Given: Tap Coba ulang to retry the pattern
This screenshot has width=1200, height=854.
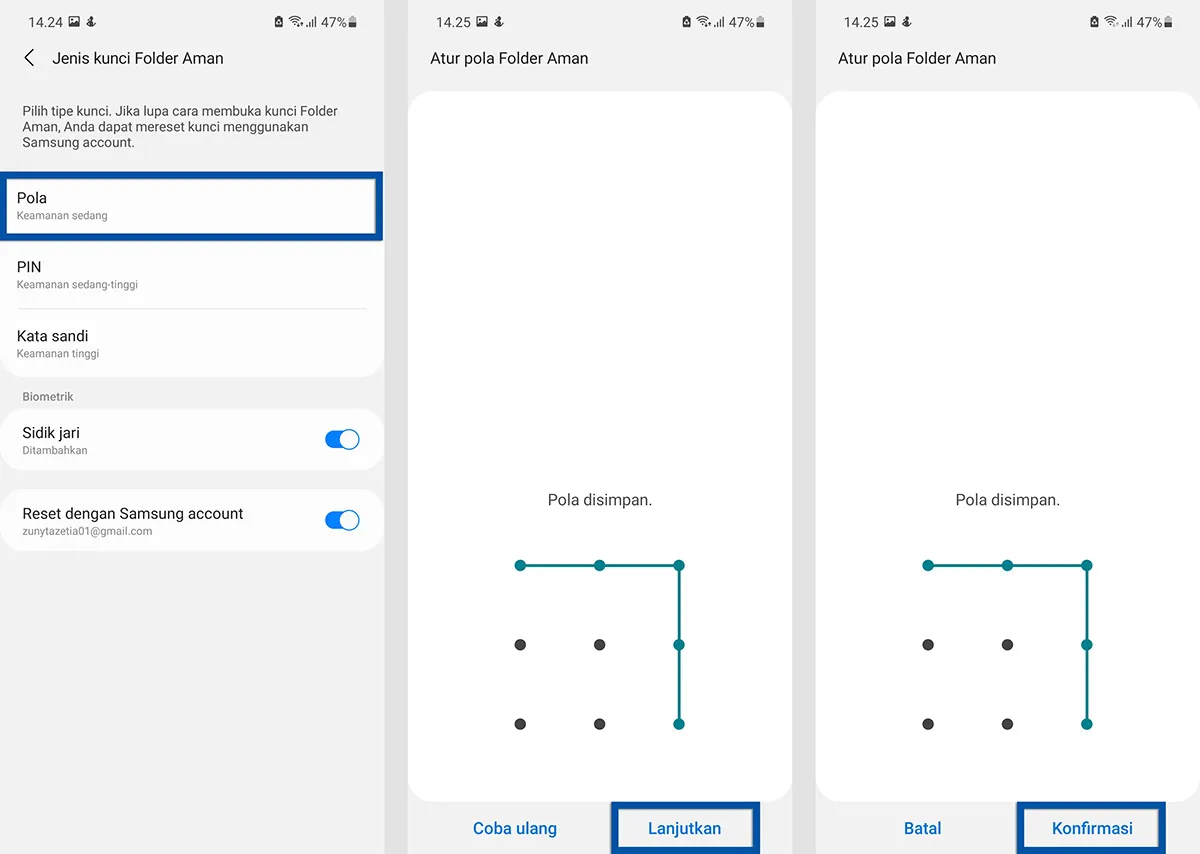Looking at the screenshot, I should [514, 828].
